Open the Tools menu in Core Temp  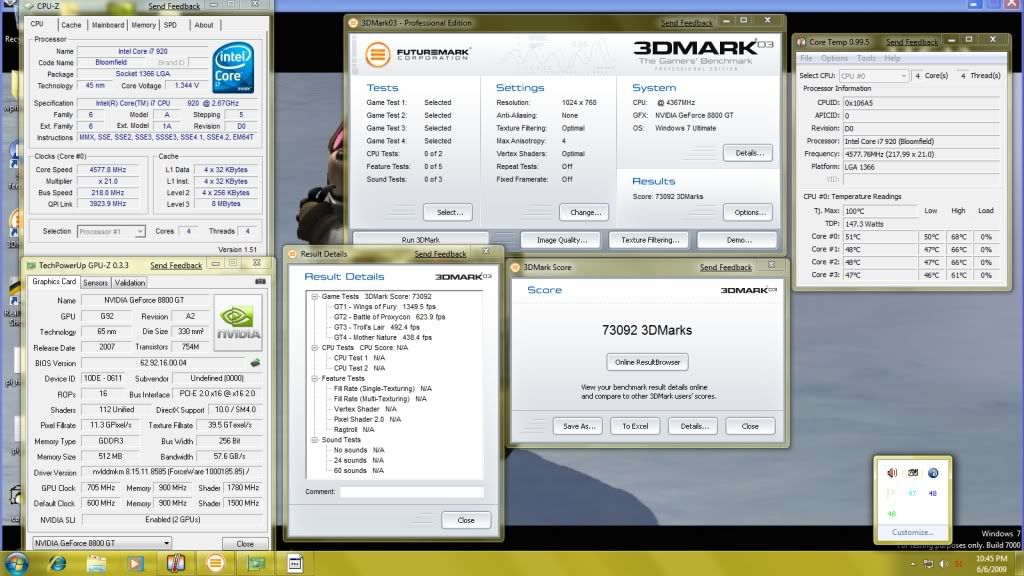[866, 58]
